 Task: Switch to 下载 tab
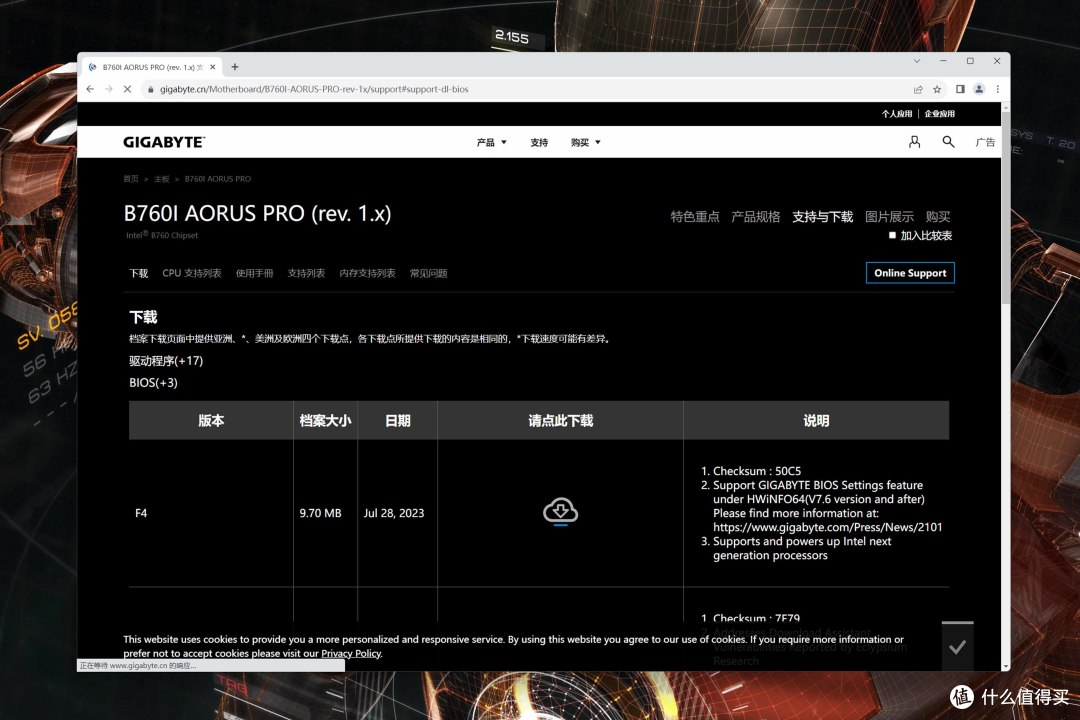[x=138, y=273]
